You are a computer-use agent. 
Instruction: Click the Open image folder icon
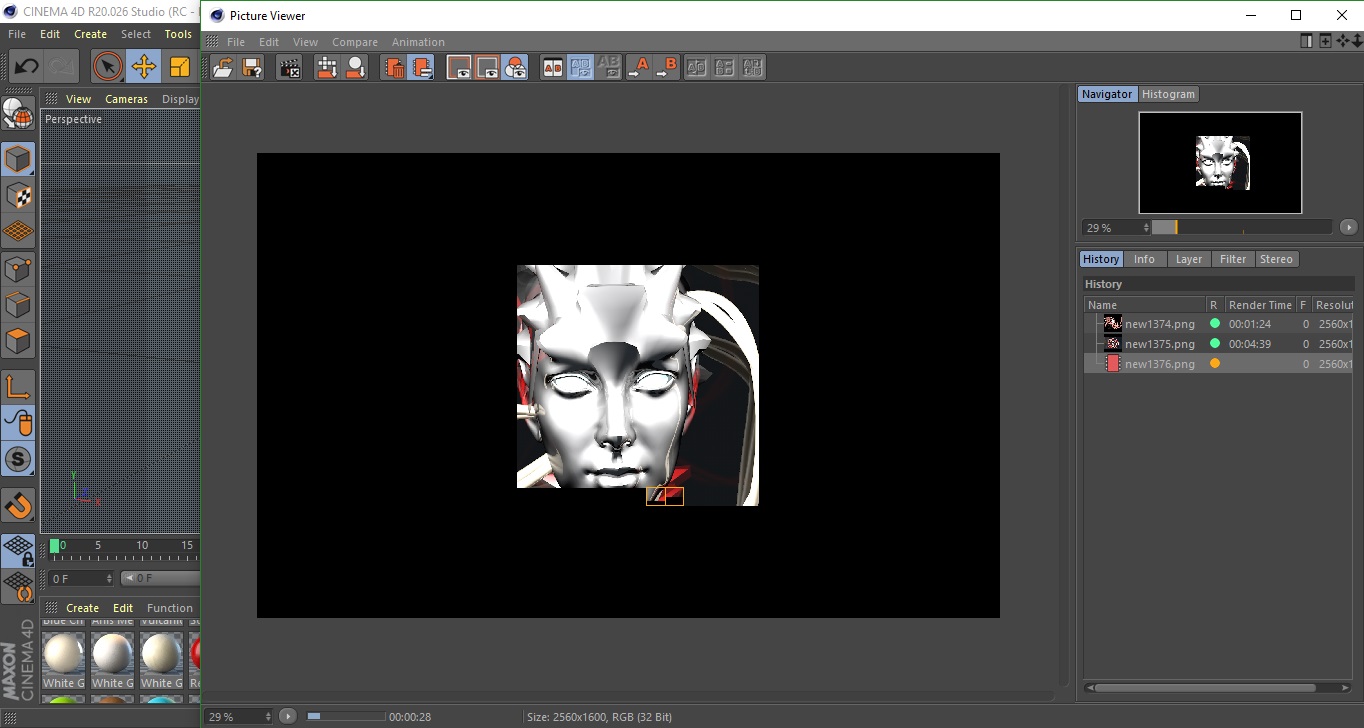(223, 67)
